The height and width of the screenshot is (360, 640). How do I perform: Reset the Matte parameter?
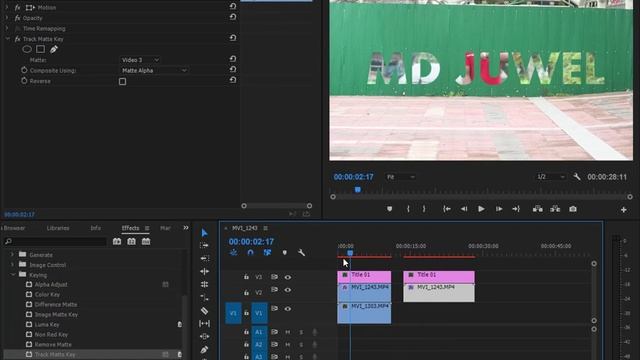point(233,59)
